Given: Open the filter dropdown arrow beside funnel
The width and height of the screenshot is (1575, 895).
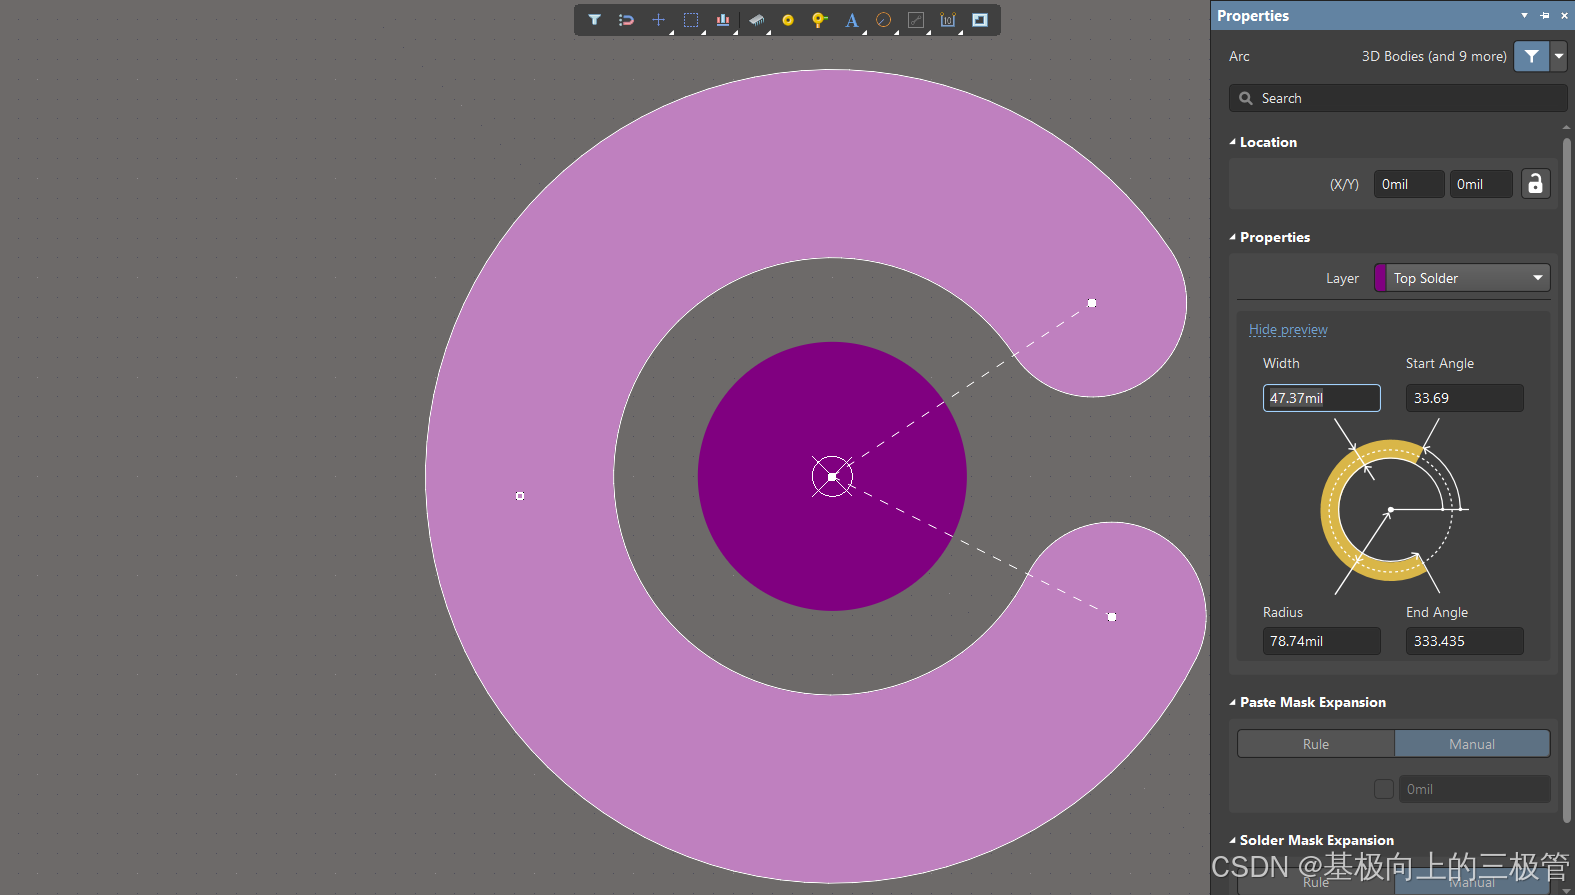Looking at the screenshot, I should (1558, 56).
